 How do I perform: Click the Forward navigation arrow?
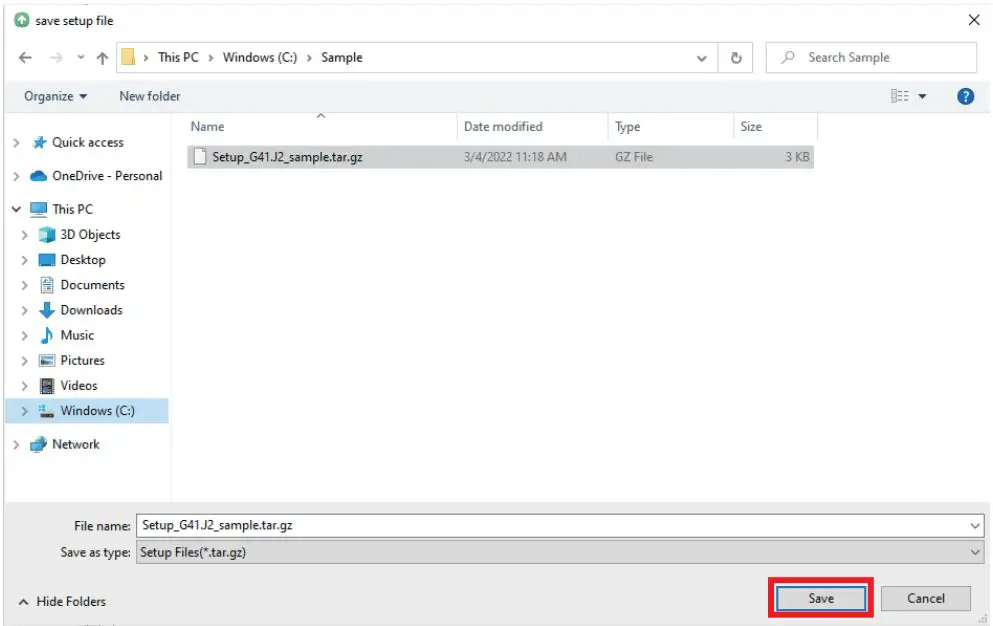click(56, 58)
